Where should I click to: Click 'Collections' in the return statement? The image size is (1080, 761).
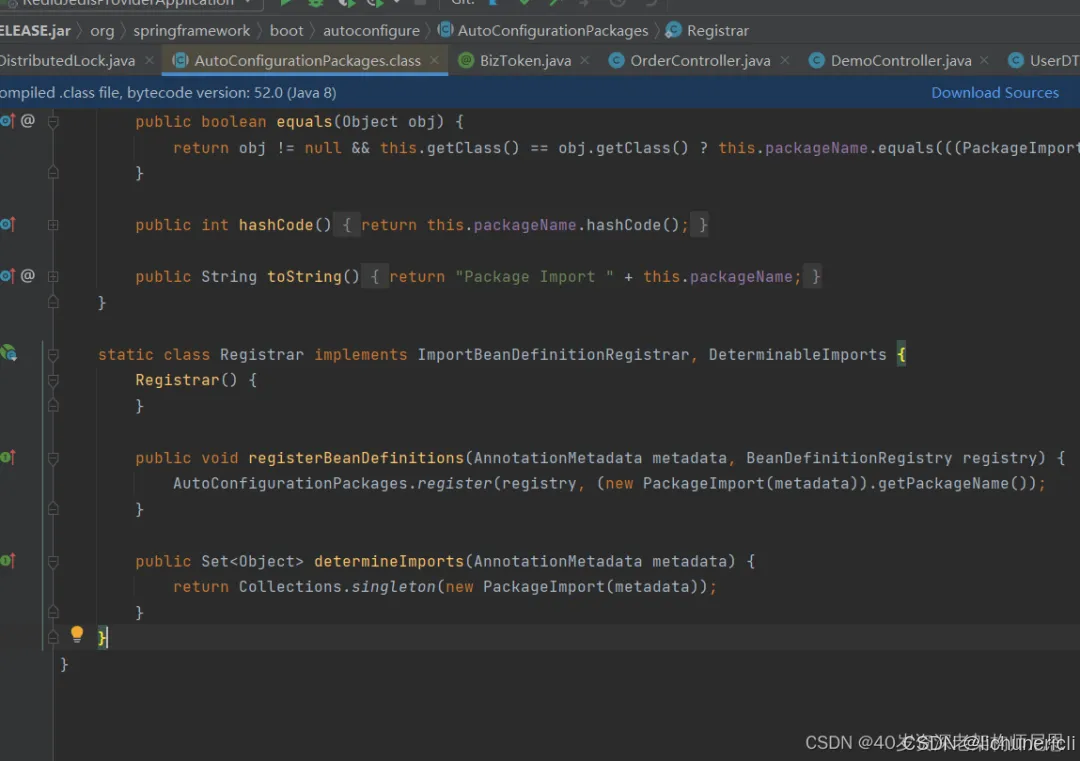click(290, 587)
